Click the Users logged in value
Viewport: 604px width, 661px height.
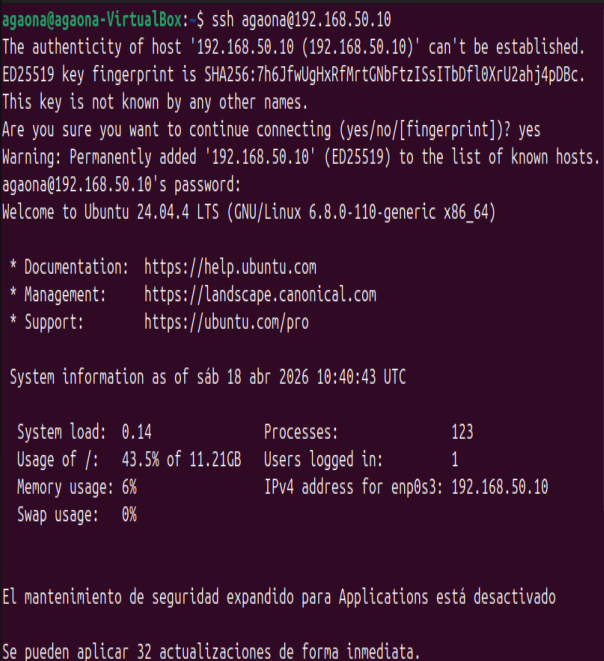tap(455, 460)
